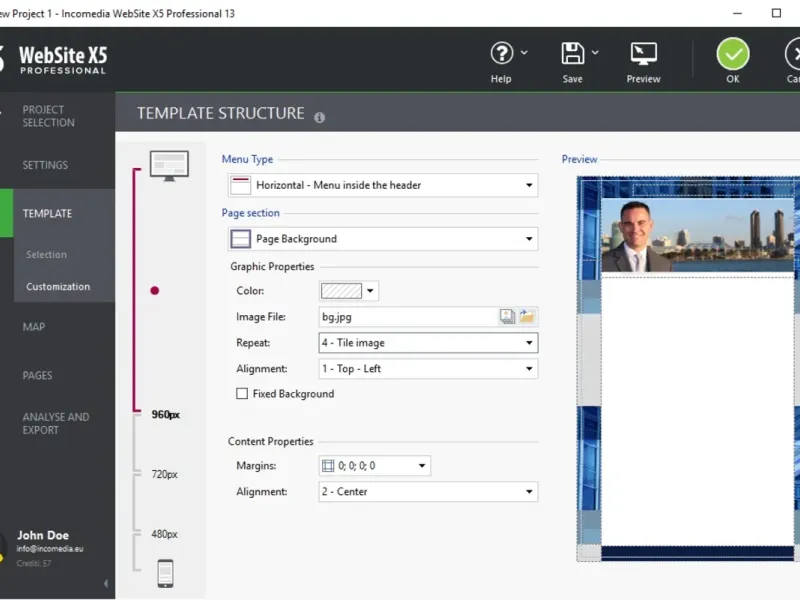Expand the Save options arrow
The height and width of the screenshot is (600, 800).
(x=595, y=52)
